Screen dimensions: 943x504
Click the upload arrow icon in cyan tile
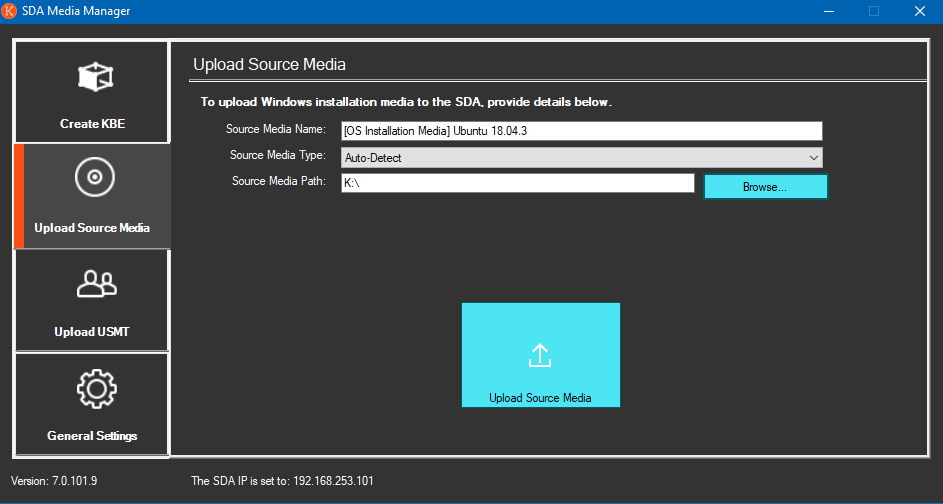point(540,354)
